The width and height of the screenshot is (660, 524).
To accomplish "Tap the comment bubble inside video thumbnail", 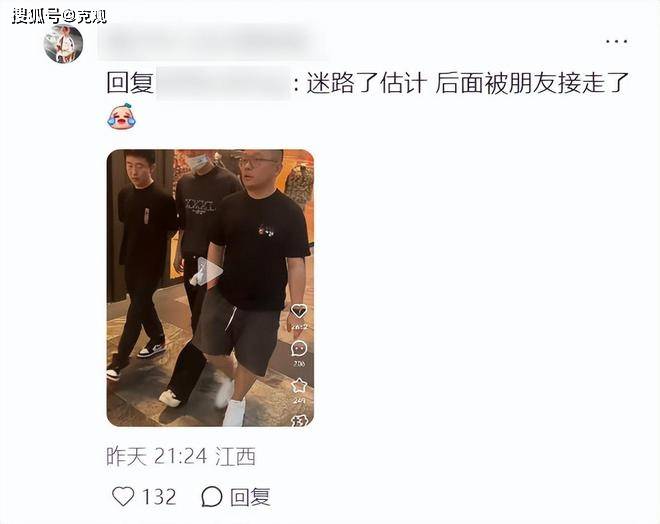I will coord(299,348).
